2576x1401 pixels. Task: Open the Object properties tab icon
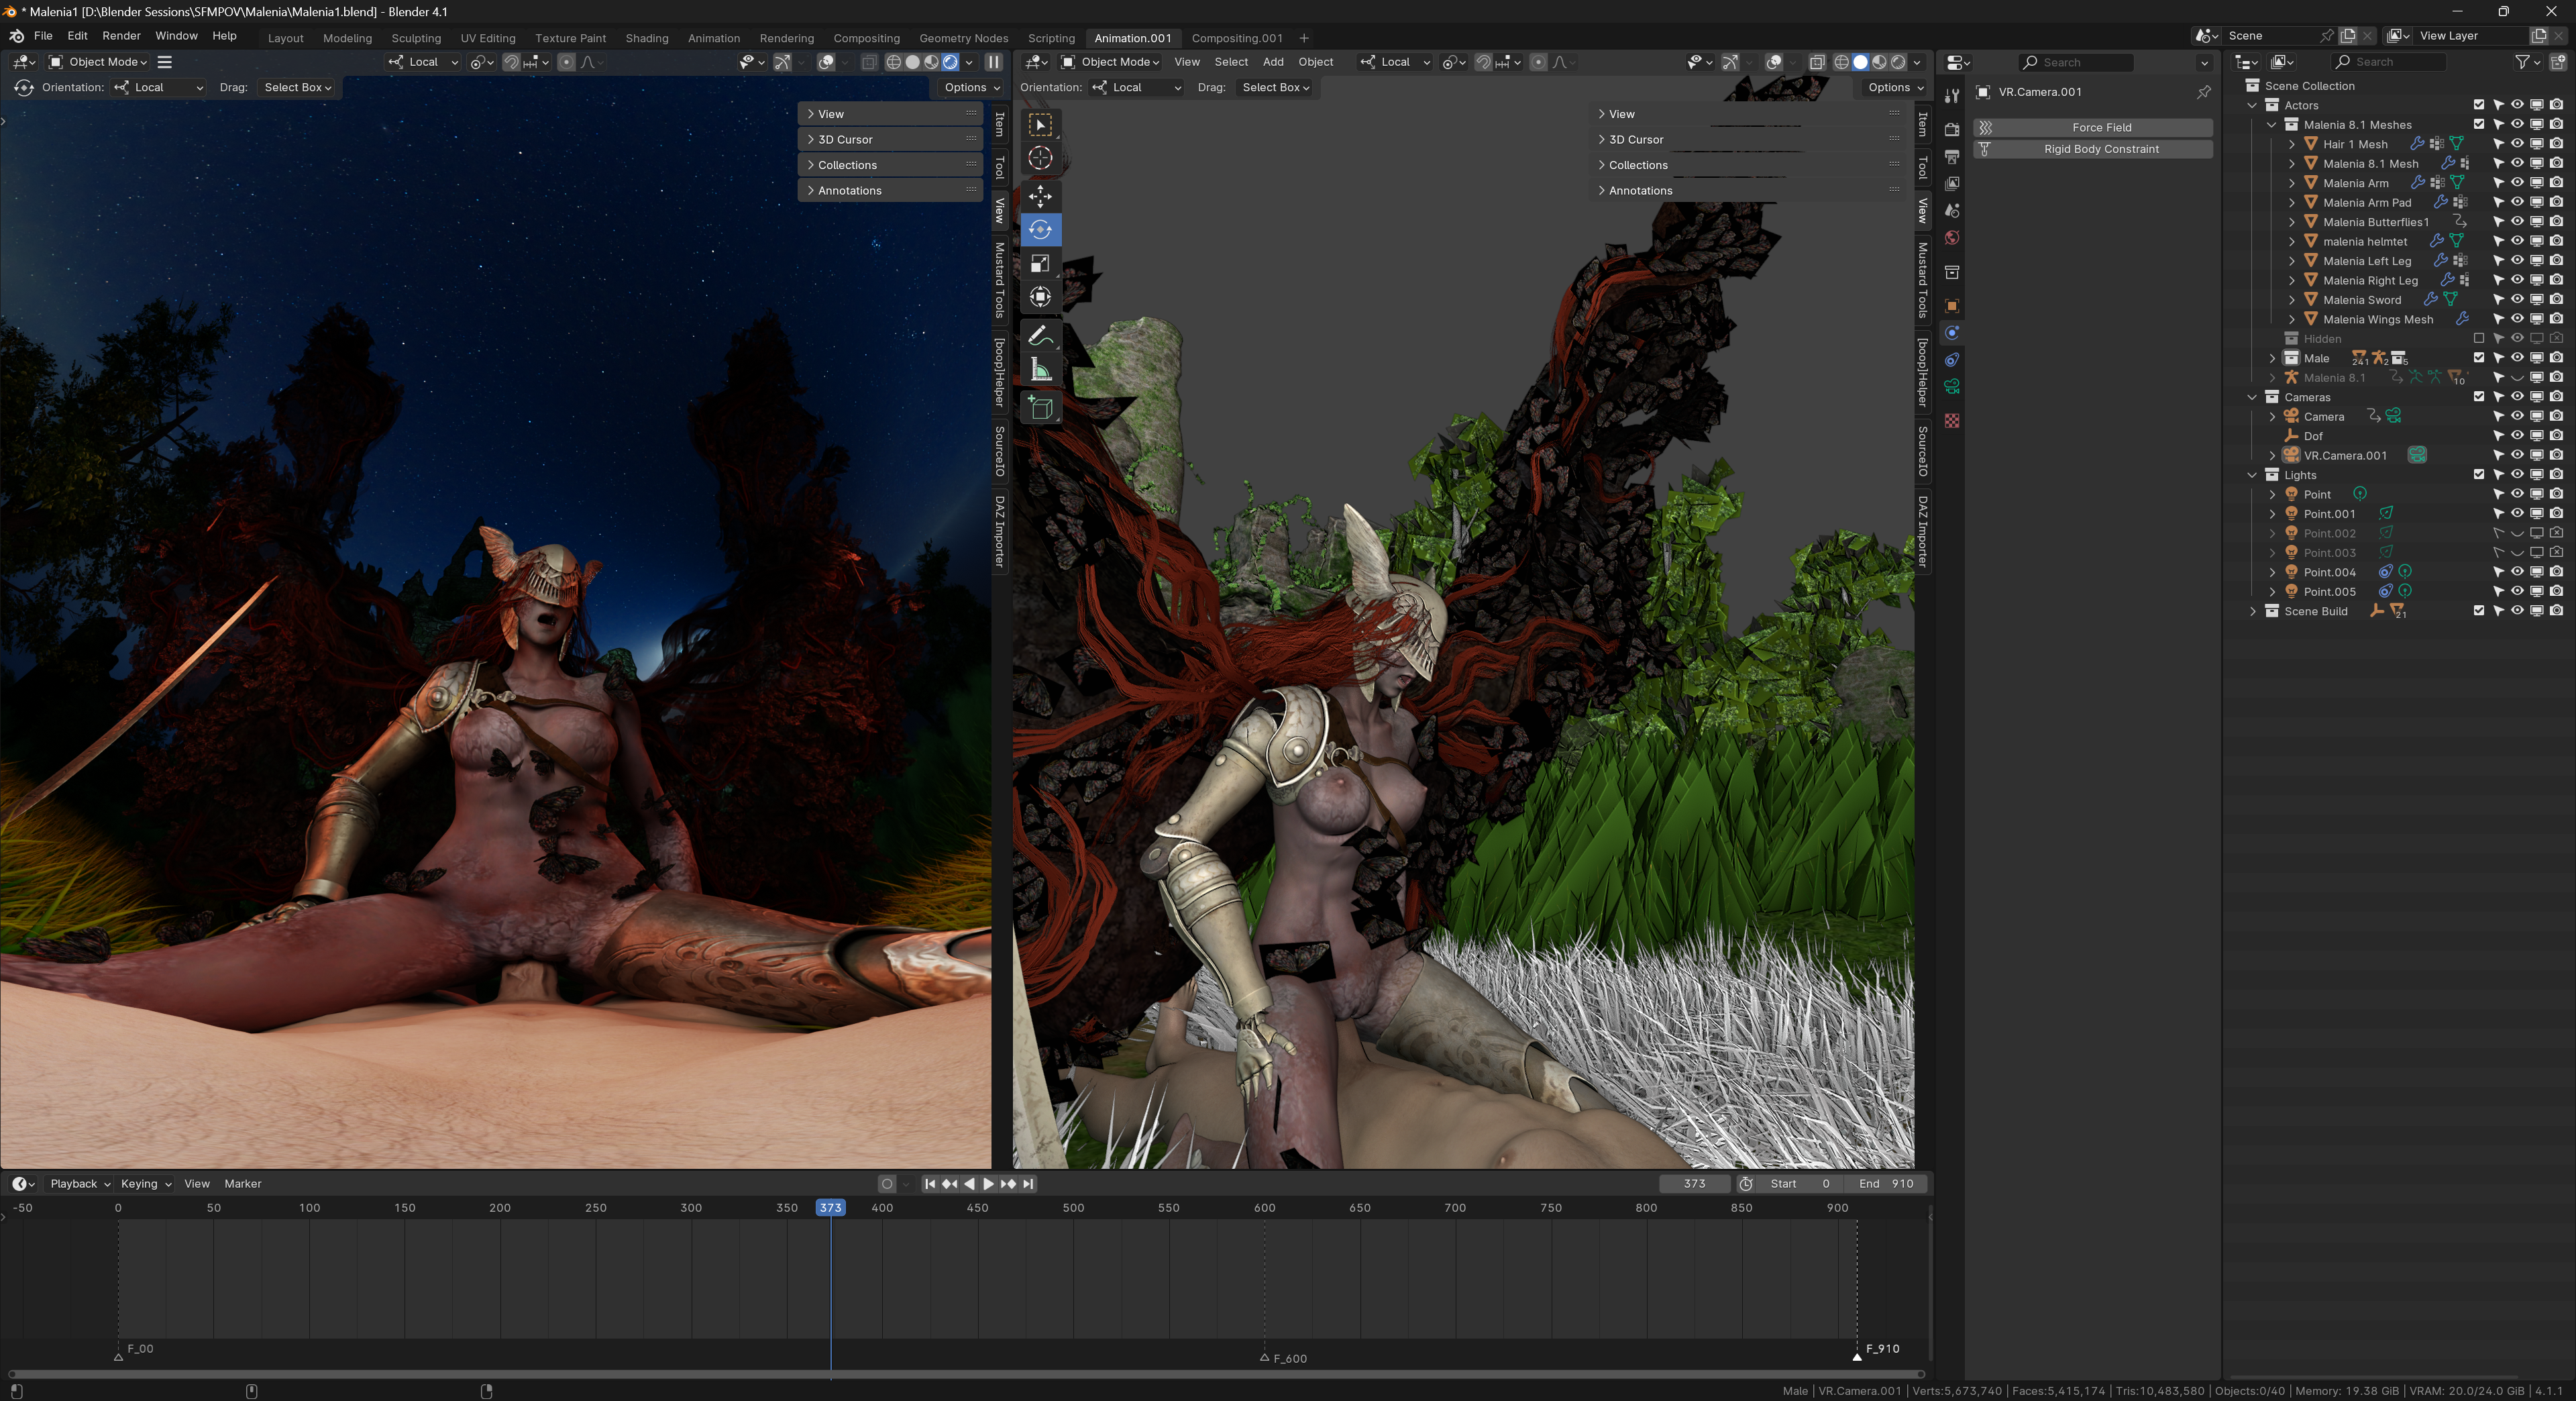(x=1952, y=306)
